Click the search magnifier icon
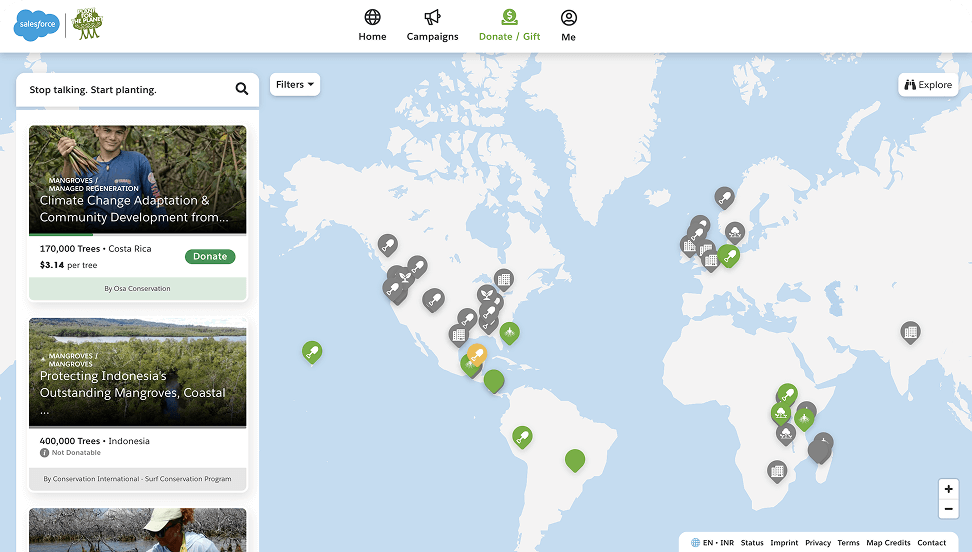Viewport: 972px width, 552px height. coord(242,89)
